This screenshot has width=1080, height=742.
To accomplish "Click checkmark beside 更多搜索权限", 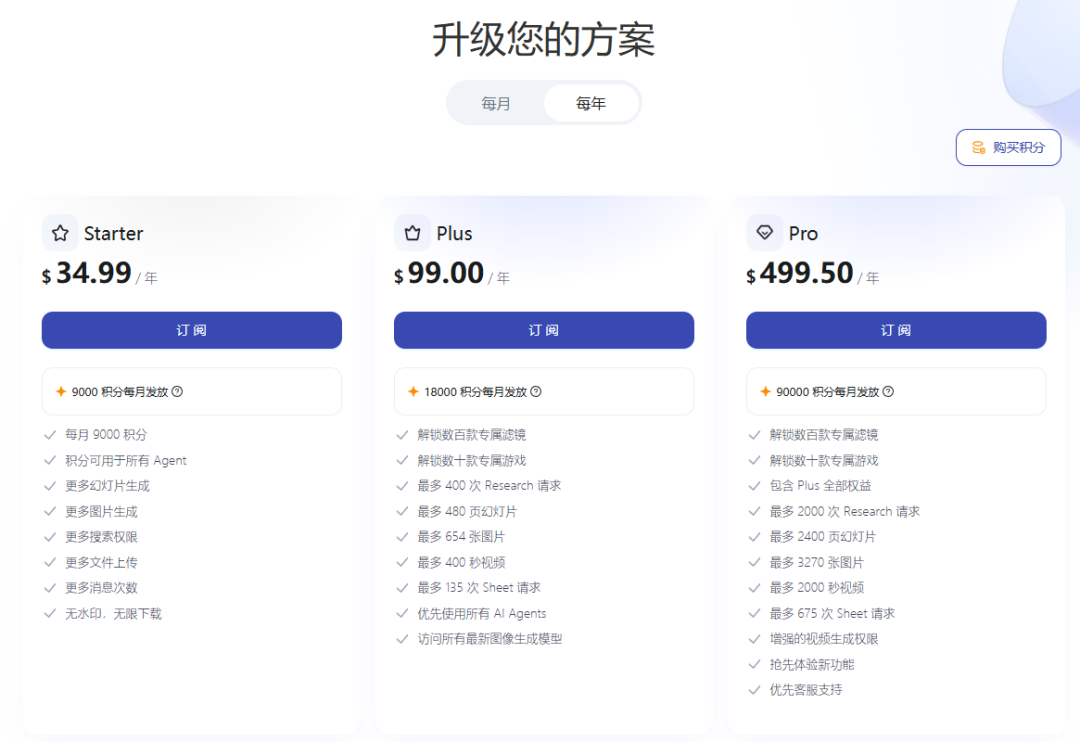I will point(50,537).
